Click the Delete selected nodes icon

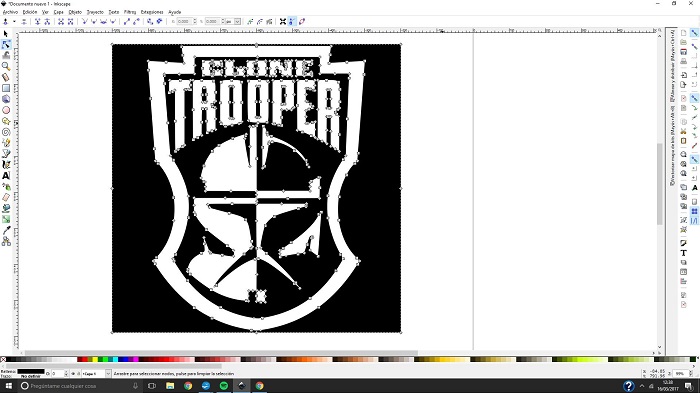[24, 21]
